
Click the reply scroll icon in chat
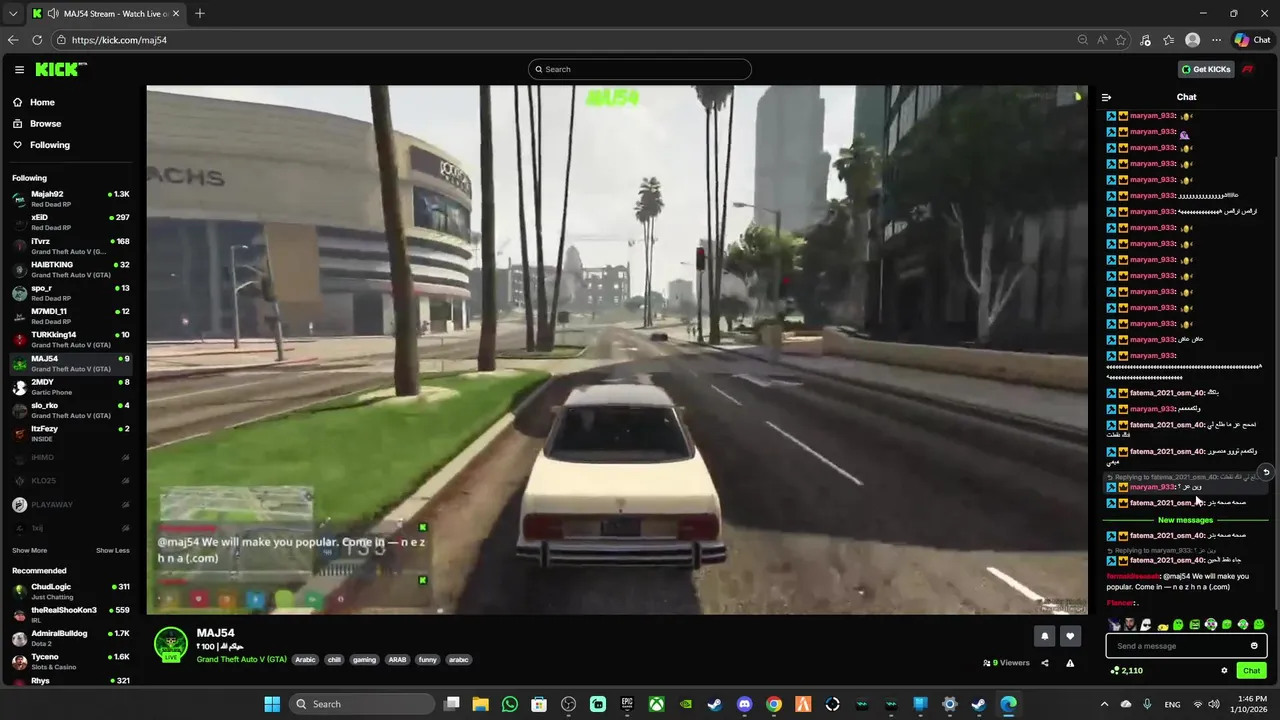[x=1266, y=472]
